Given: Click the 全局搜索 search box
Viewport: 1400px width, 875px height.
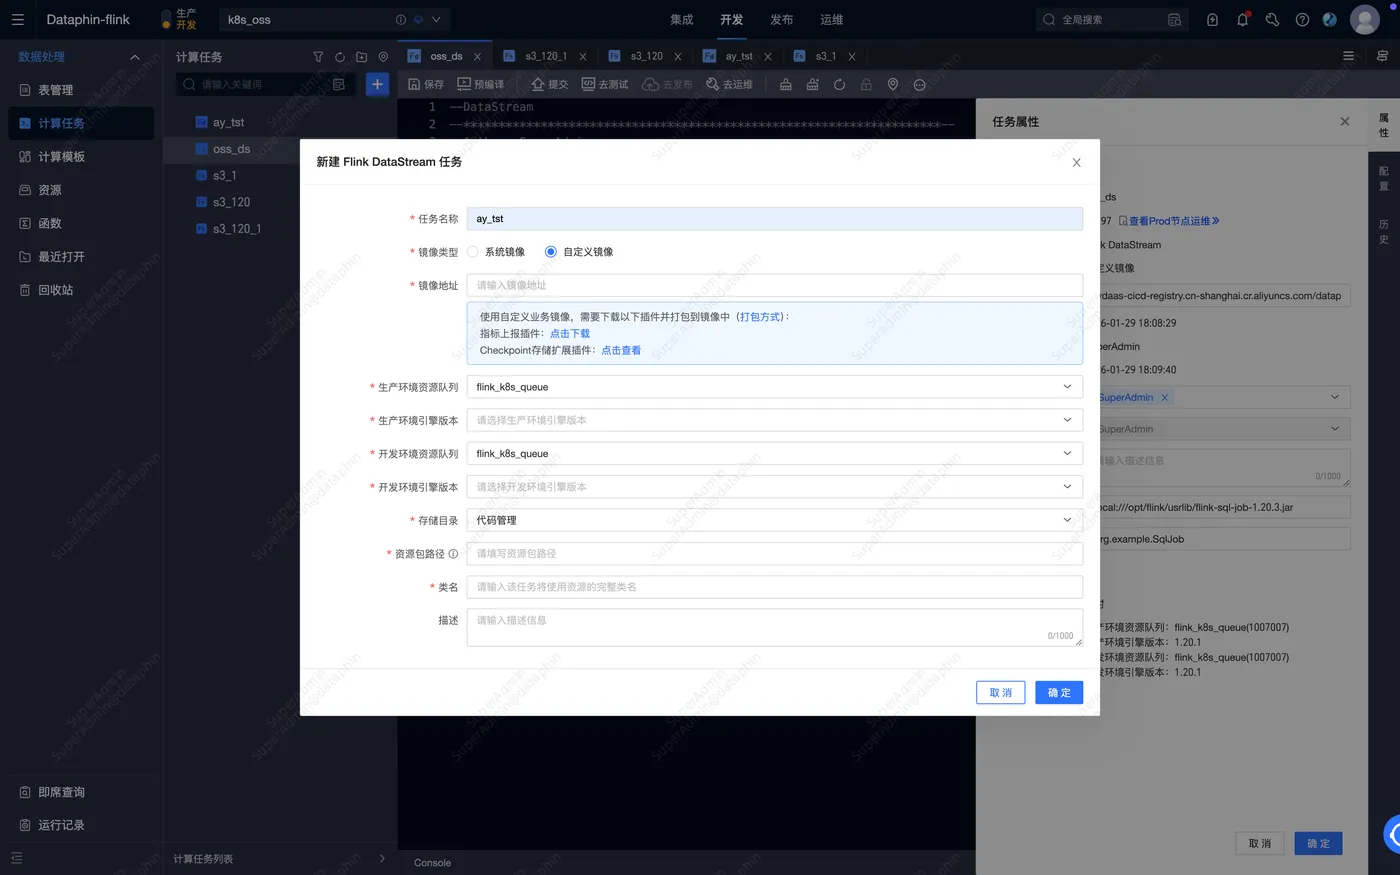Looking at the screenshot, I should (1112, 19).
